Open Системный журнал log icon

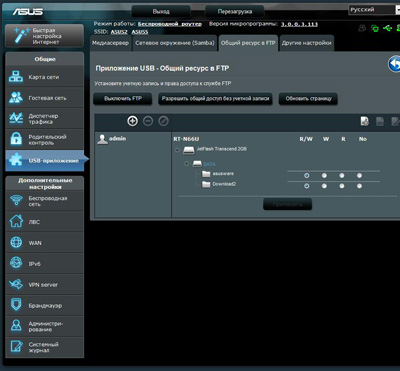tap(16, 347)
